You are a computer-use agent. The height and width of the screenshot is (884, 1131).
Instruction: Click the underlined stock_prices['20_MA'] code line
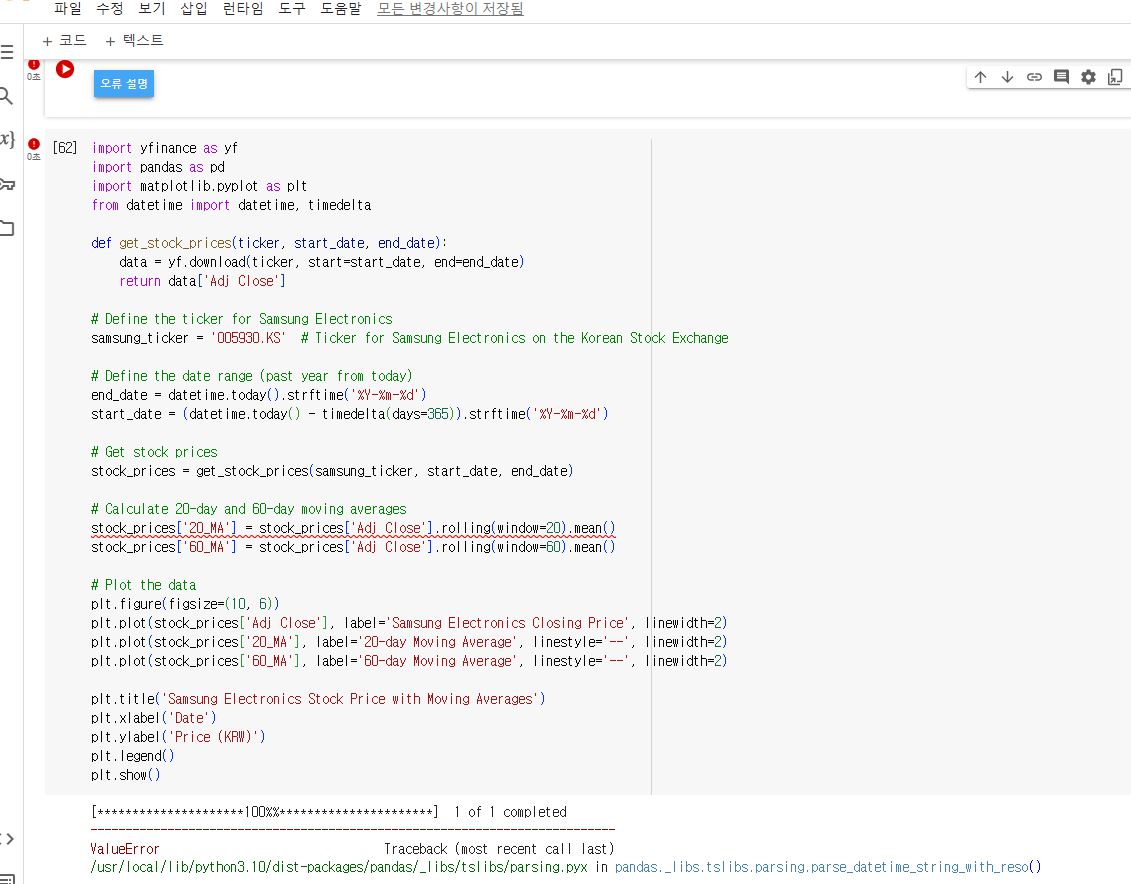[353, 529]
